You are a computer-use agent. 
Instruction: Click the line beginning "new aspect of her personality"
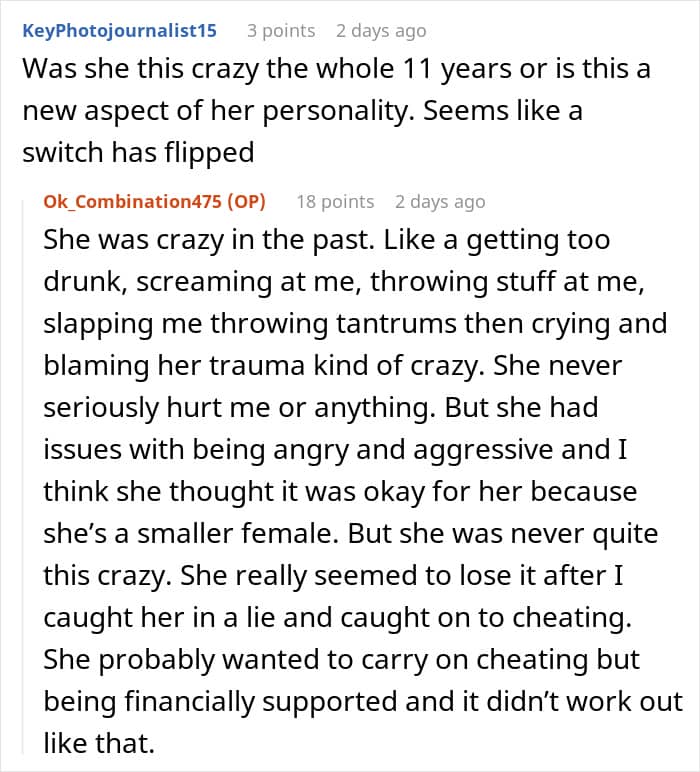click(x=303, y=111)
